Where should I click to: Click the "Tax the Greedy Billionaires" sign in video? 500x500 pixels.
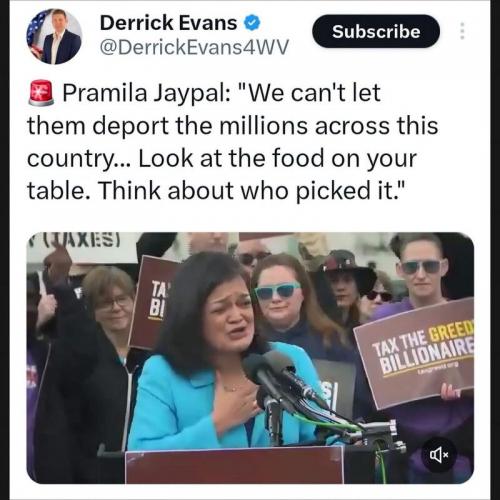(415, 354)
